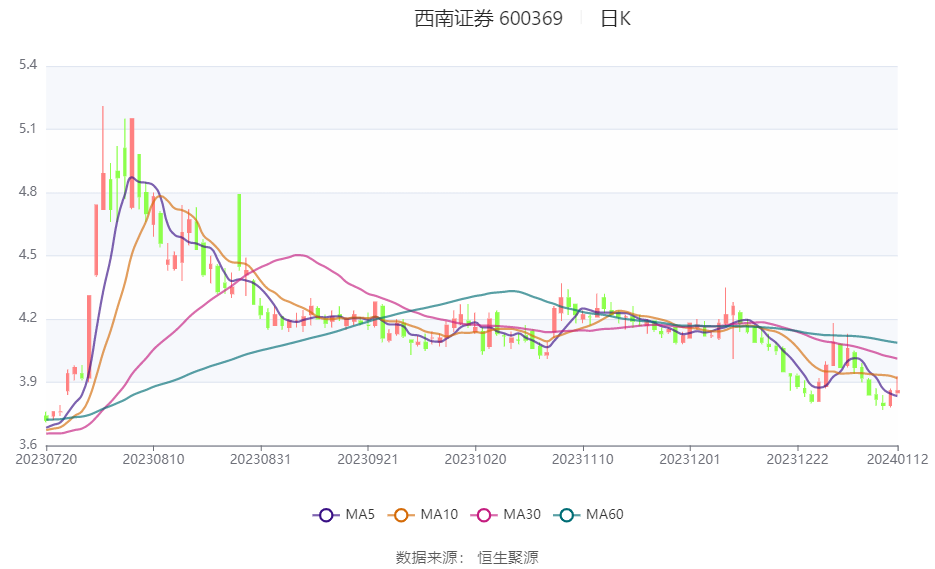The width and height of the screenshot is (935, 569).
Task: Click the y-axis value 5.1
Action: click(28, 128)
